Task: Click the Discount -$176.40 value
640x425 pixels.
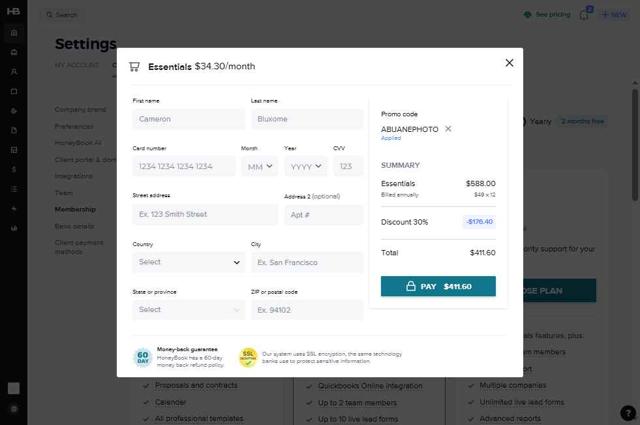Action: [480, 222]
